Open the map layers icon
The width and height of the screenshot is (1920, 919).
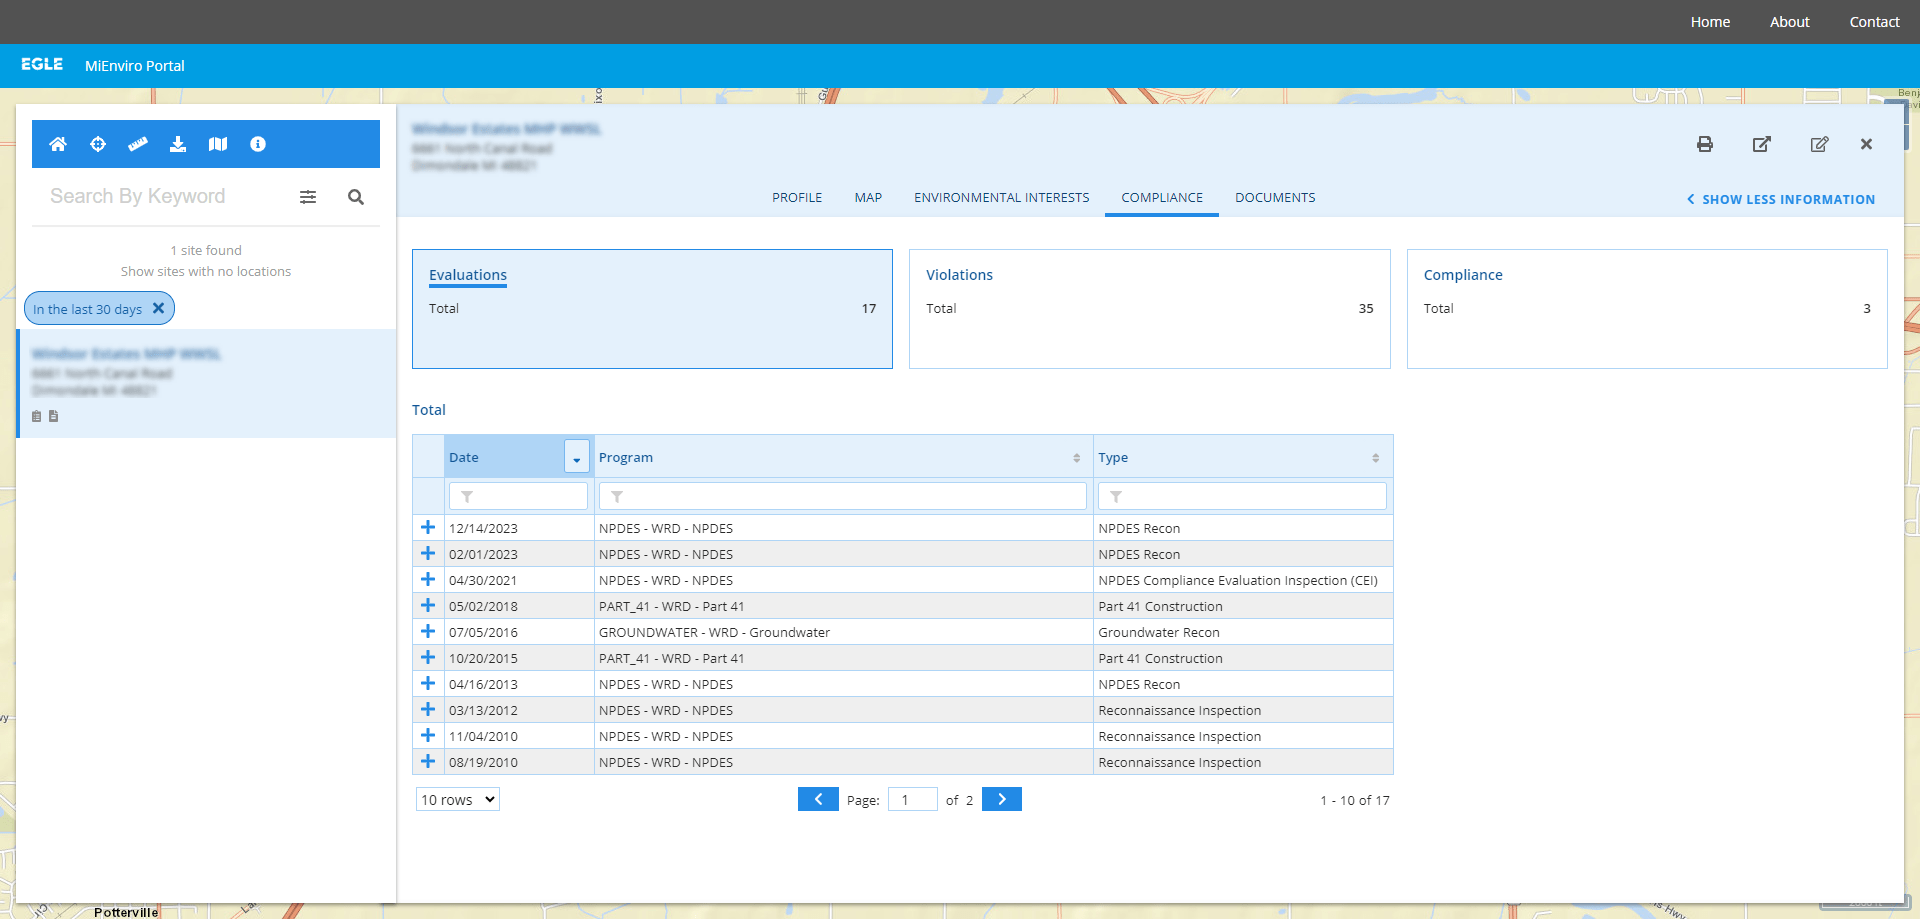tap(218, 144)
